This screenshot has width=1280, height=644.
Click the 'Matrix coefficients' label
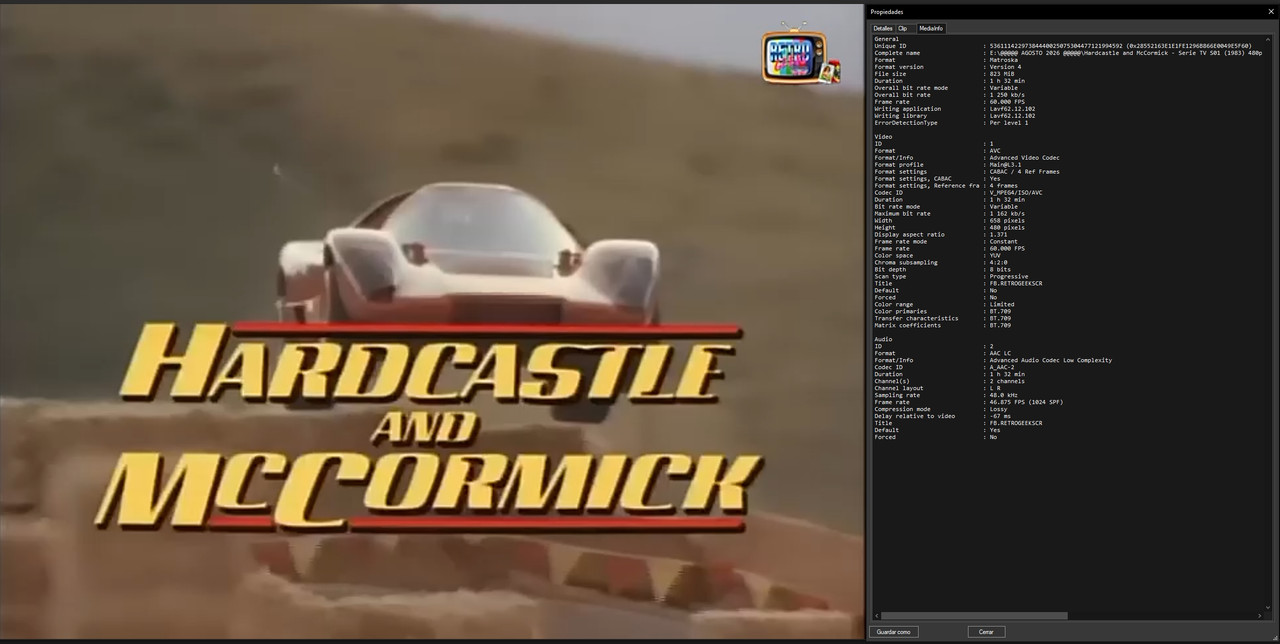coord(907,326)
